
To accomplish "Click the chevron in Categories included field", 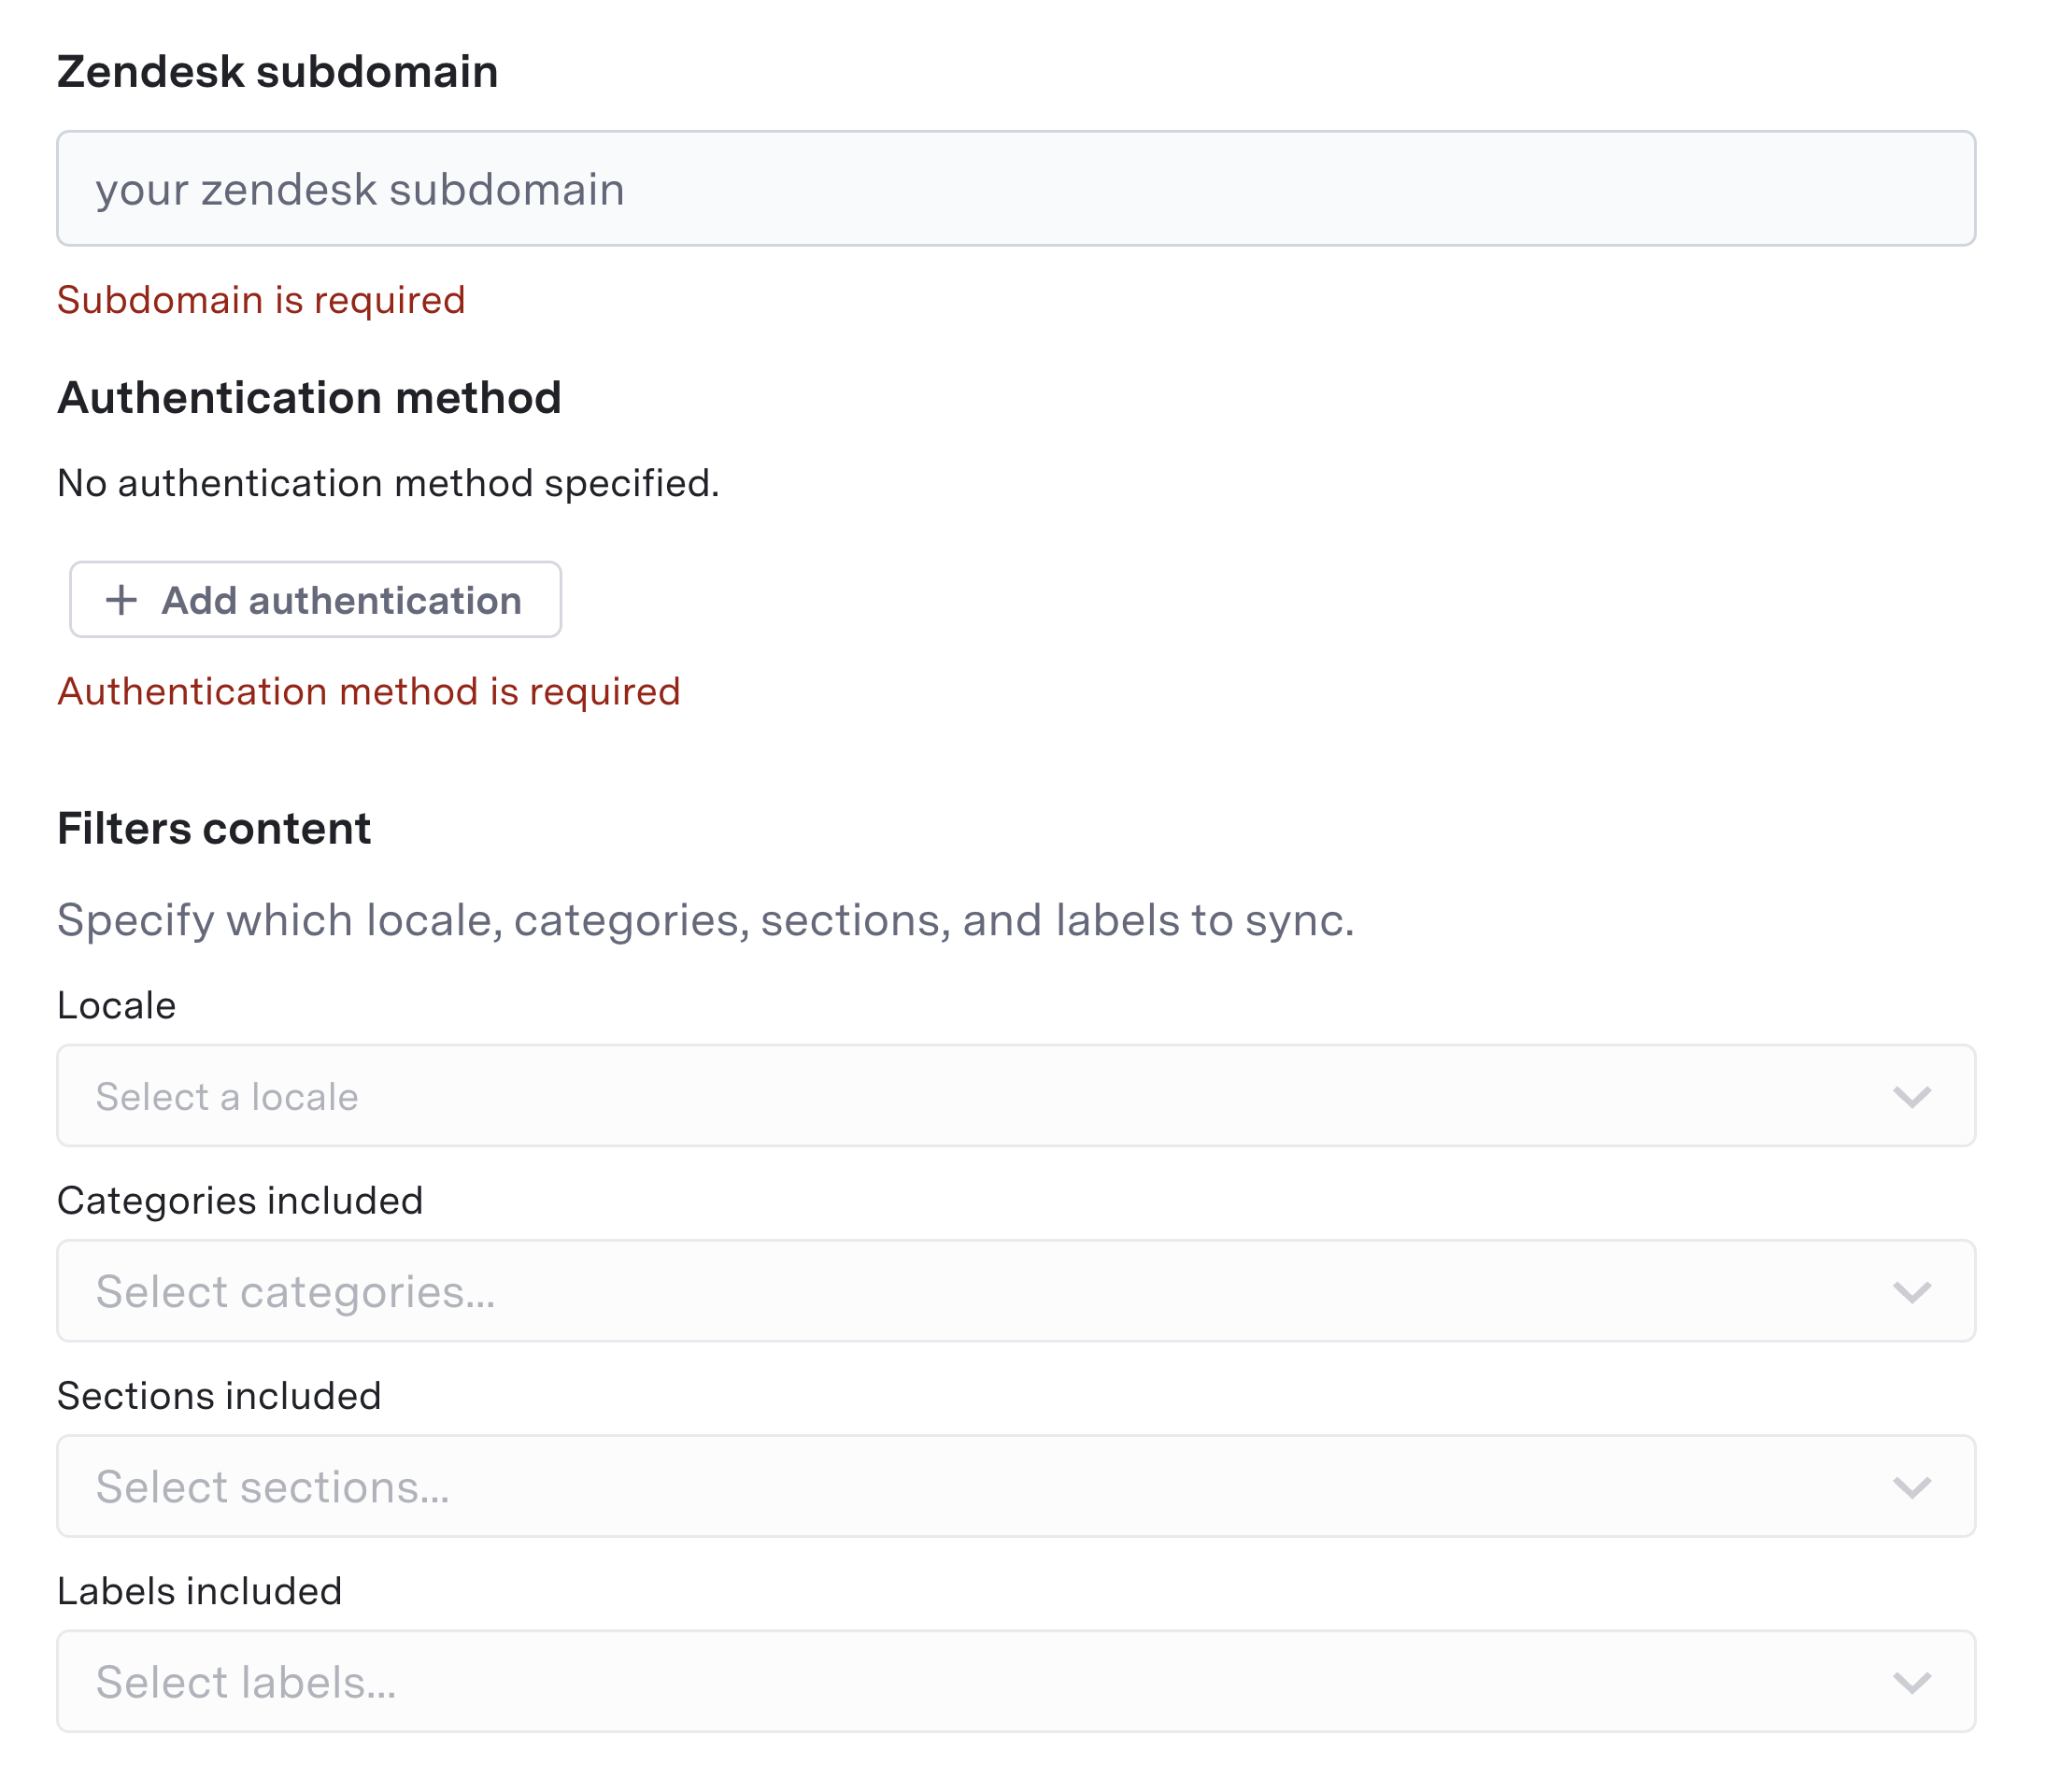I will click(x=1911, y=1292).
